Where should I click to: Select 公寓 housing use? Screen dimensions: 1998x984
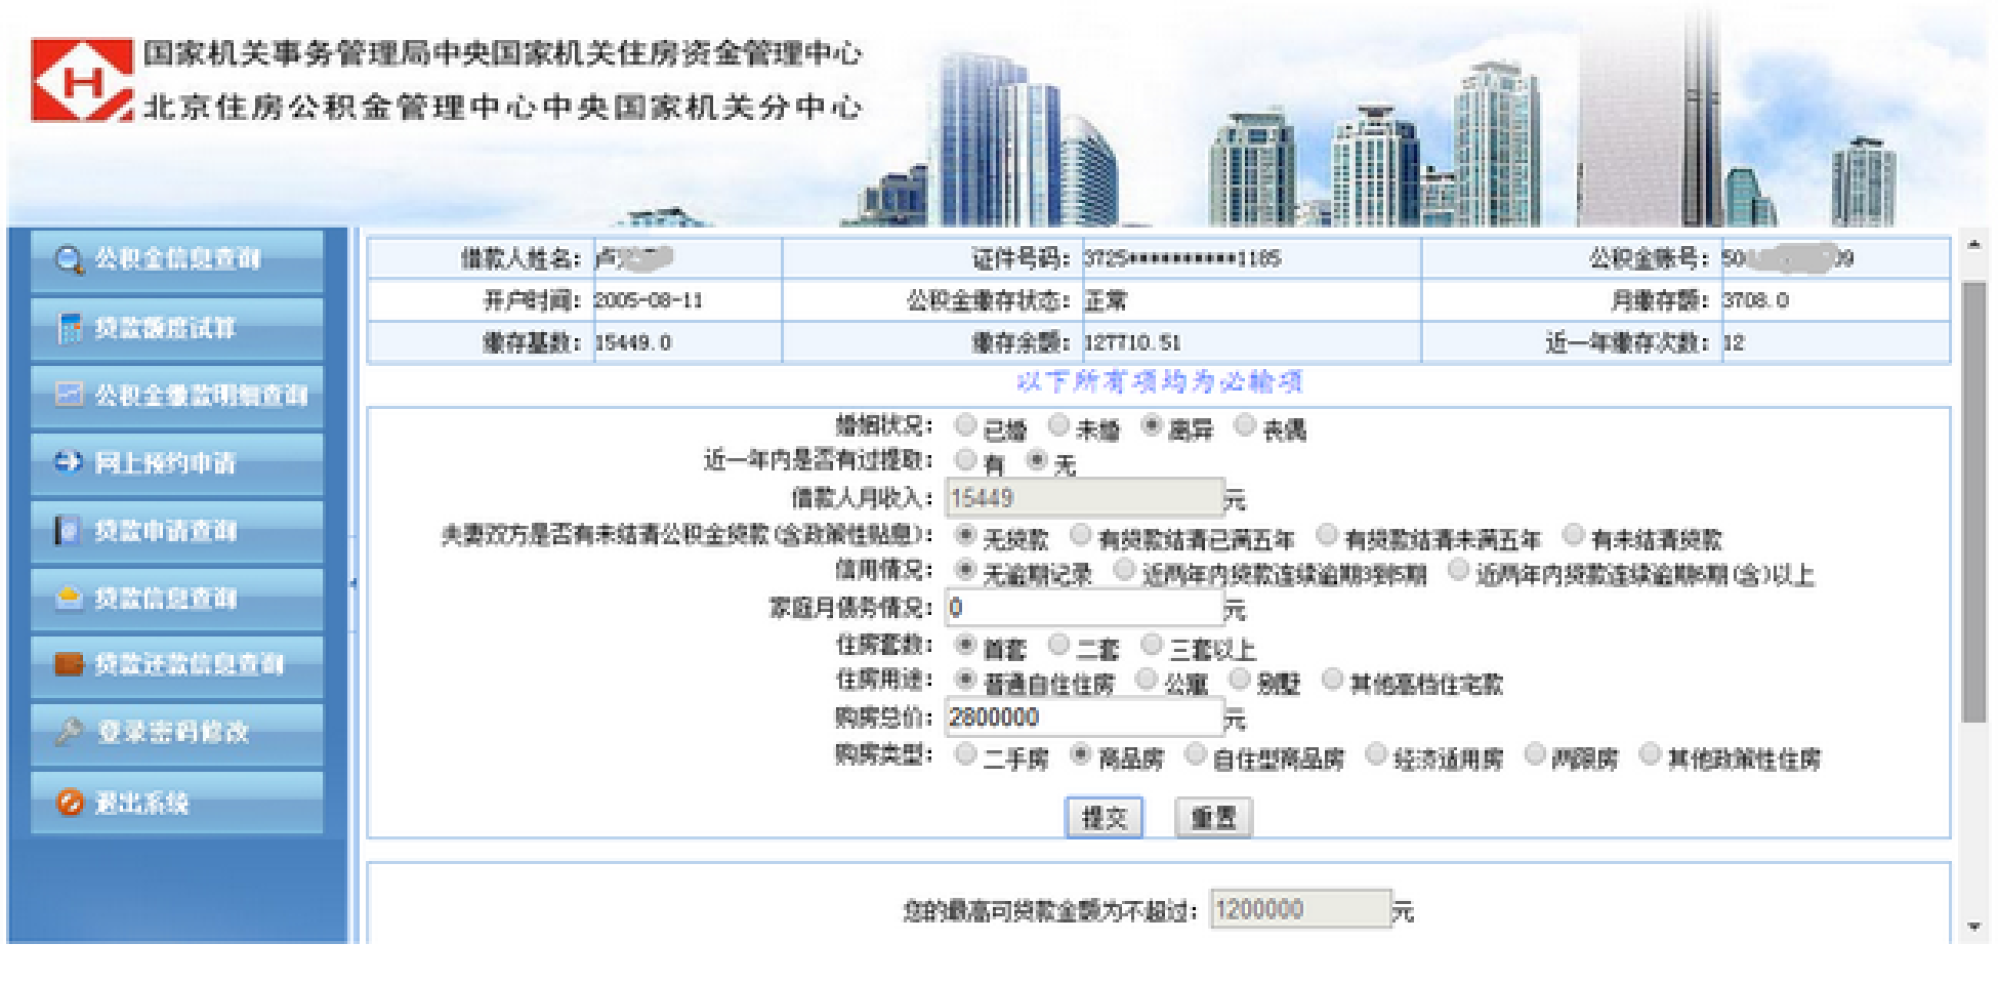[x=1146, y=680]
